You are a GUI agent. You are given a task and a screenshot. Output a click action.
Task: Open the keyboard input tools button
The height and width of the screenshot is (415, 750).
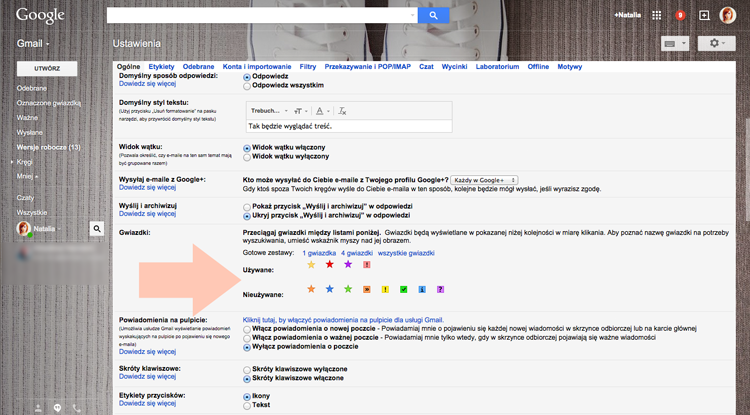[675, 44]
